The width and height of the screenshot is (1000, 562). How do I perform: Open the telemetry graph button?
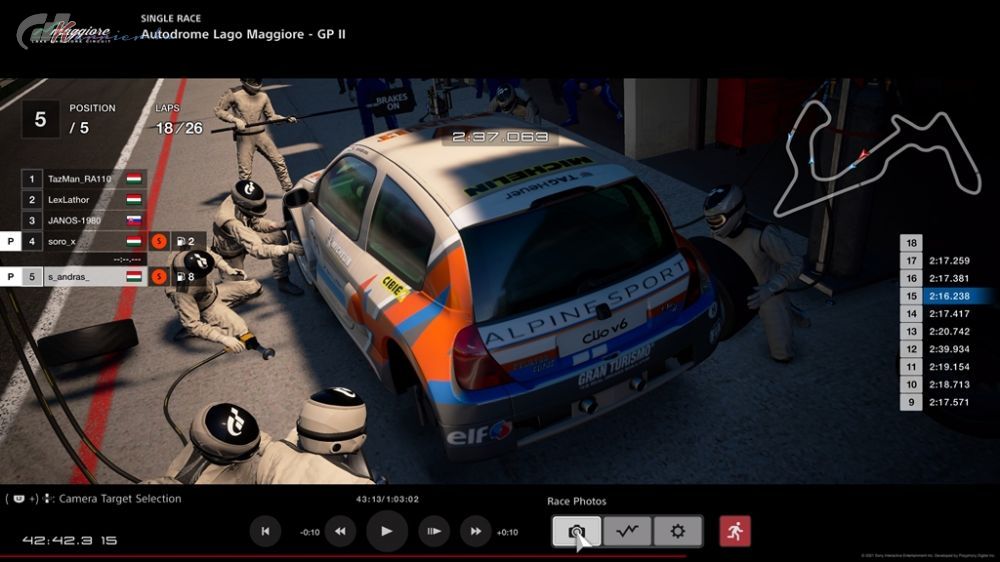pyautogui.click(x=627, y=531)
